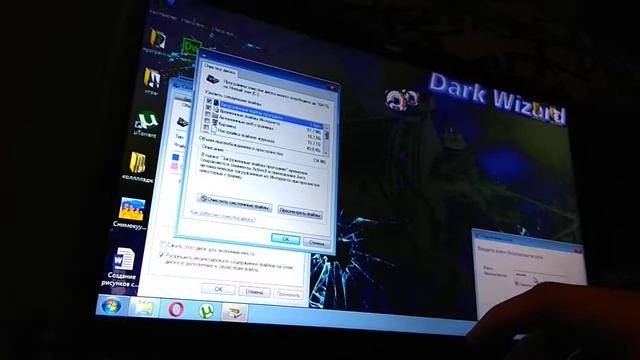Select the second desktop folder icon from top
Image resolution: width=640 pixels, height=360 pixels.
152,78
